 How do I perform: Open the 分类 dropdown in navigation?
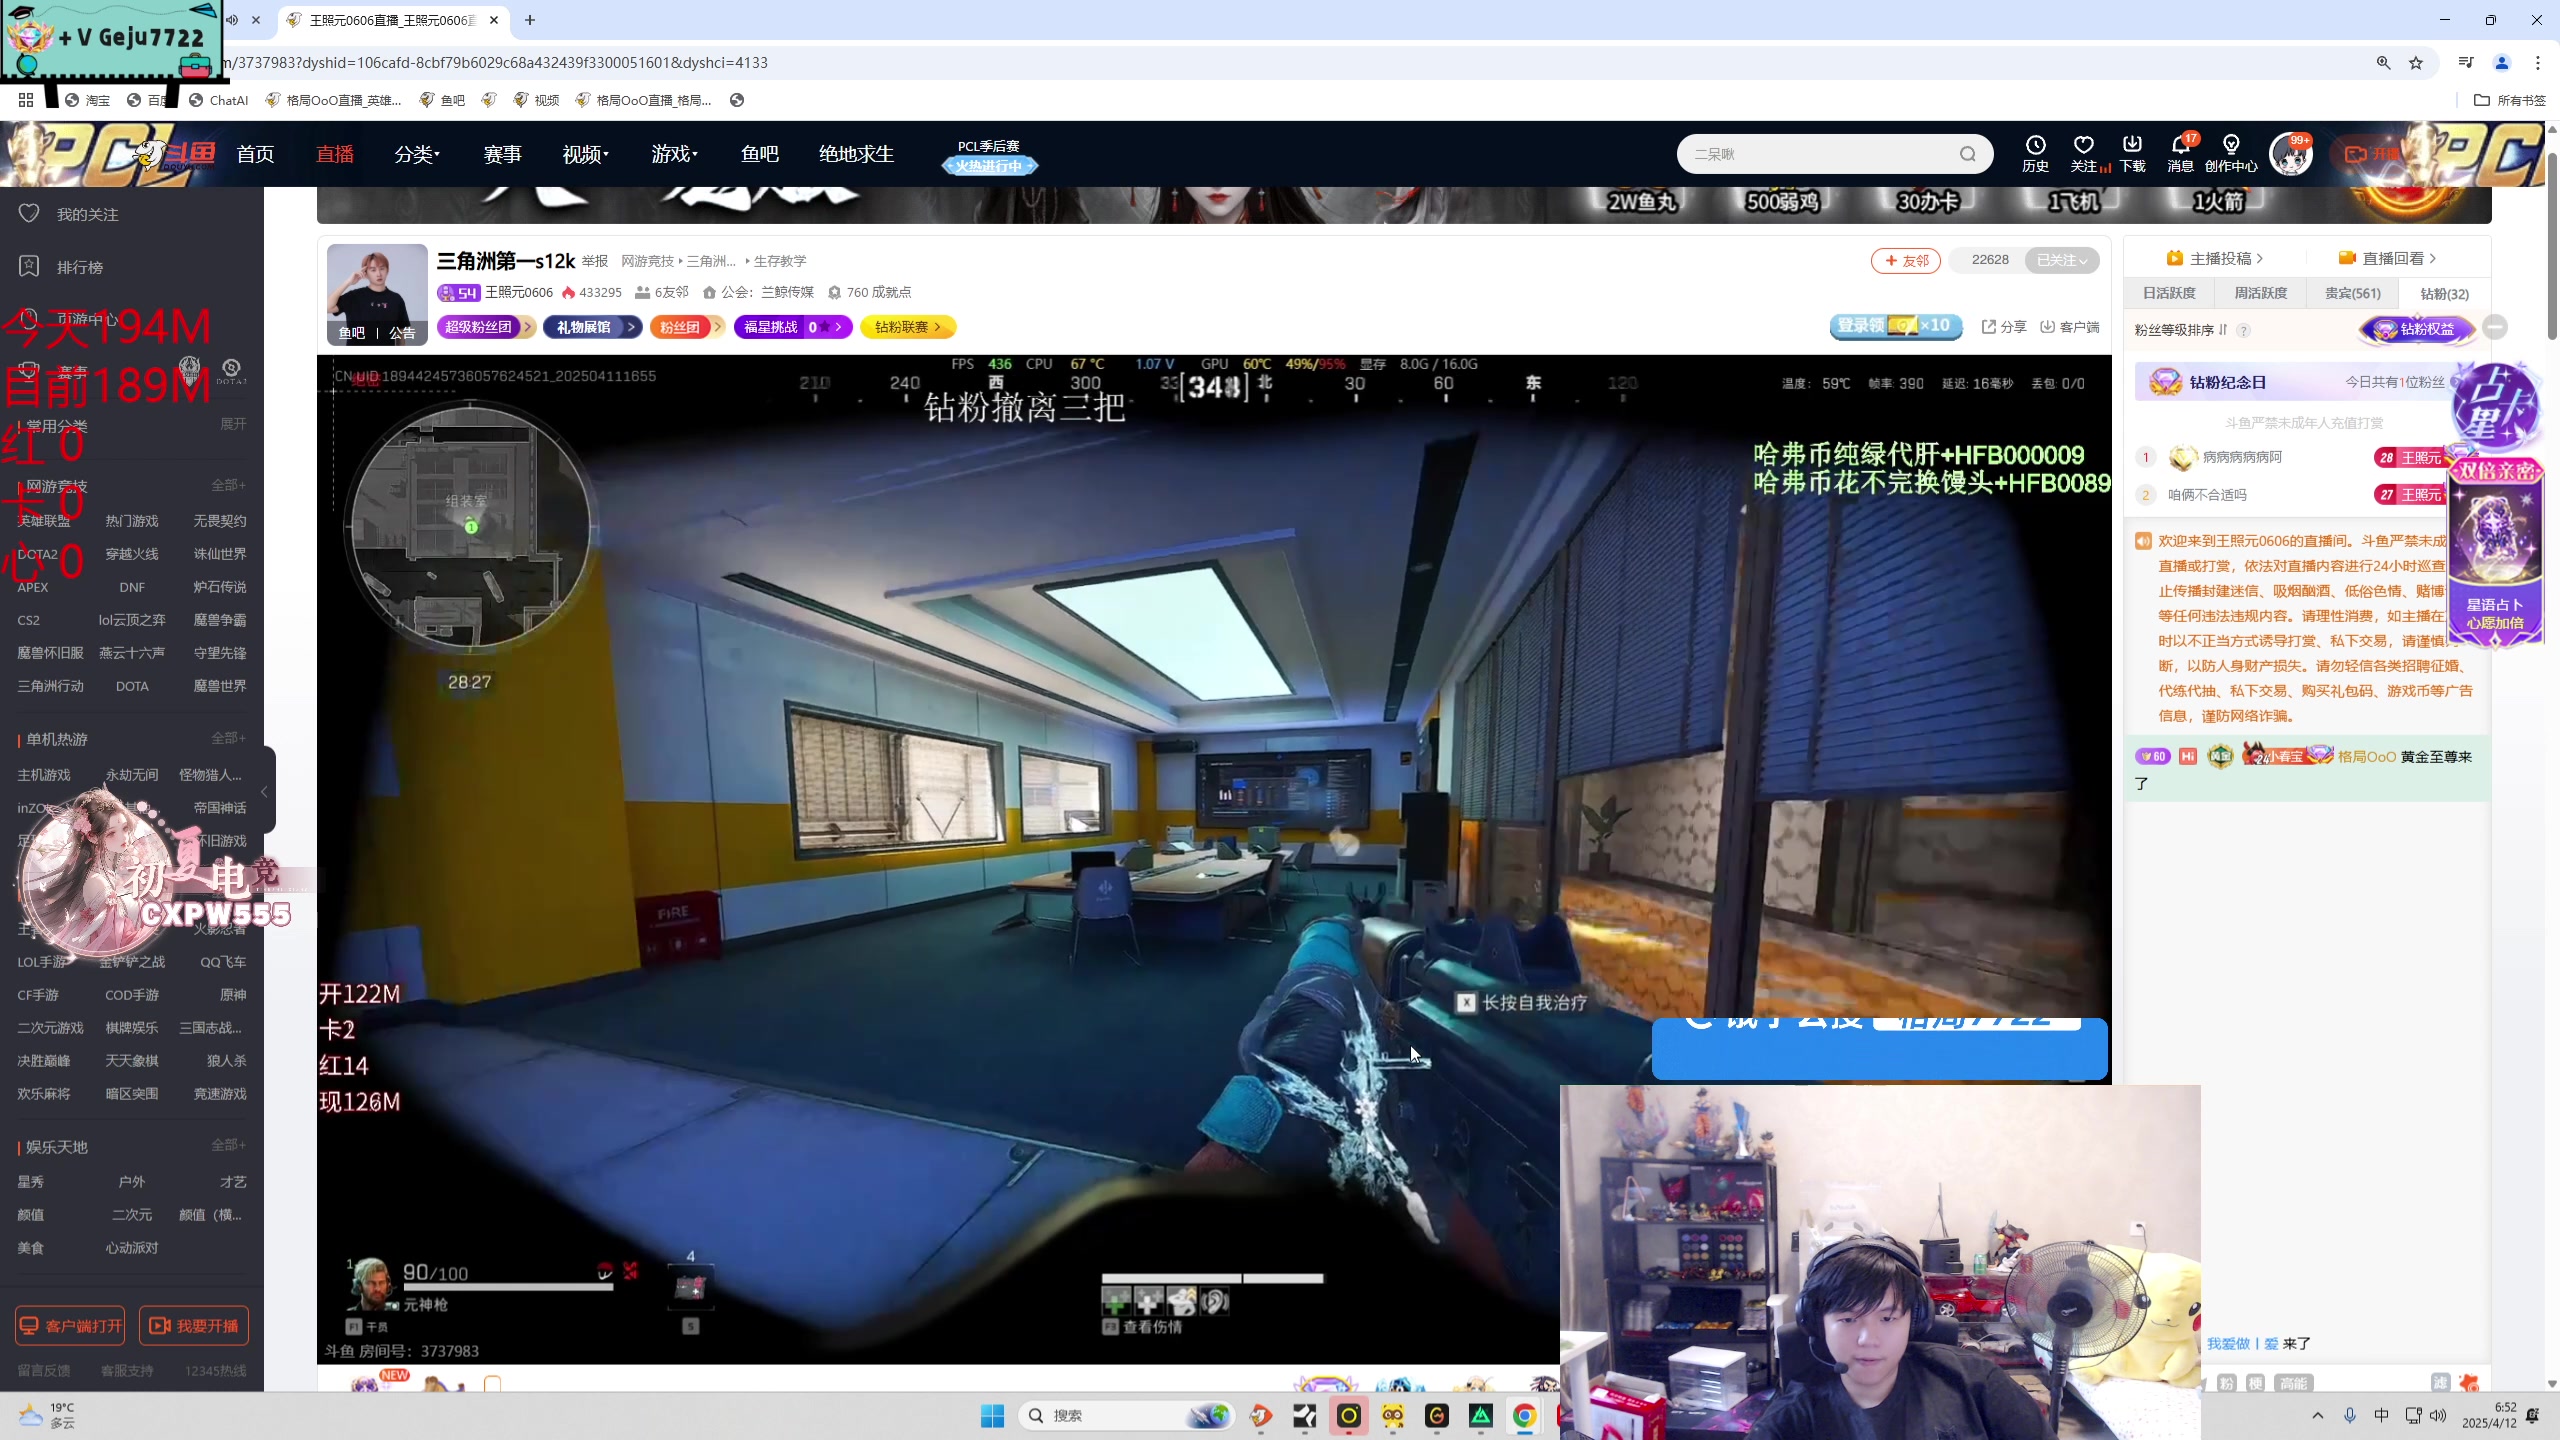coord(417,154)
